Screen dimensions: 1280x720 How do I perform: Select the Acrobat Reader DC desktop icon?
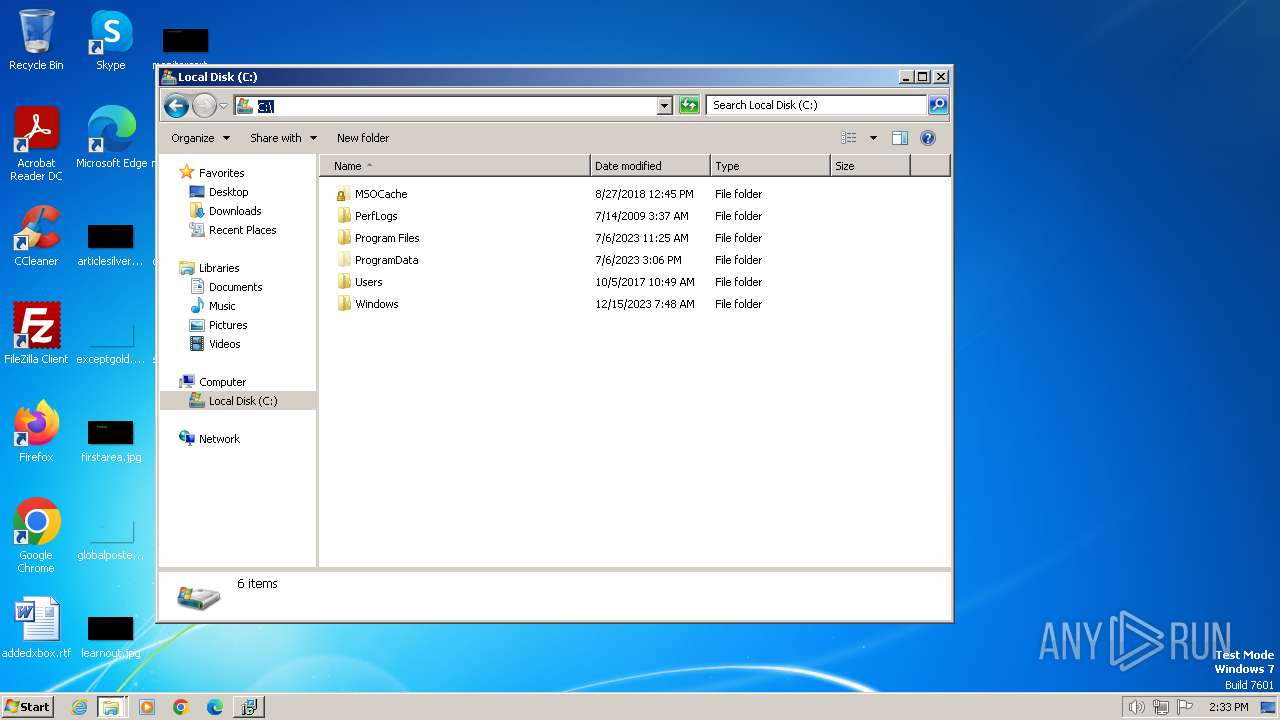(x=36, y=144)
